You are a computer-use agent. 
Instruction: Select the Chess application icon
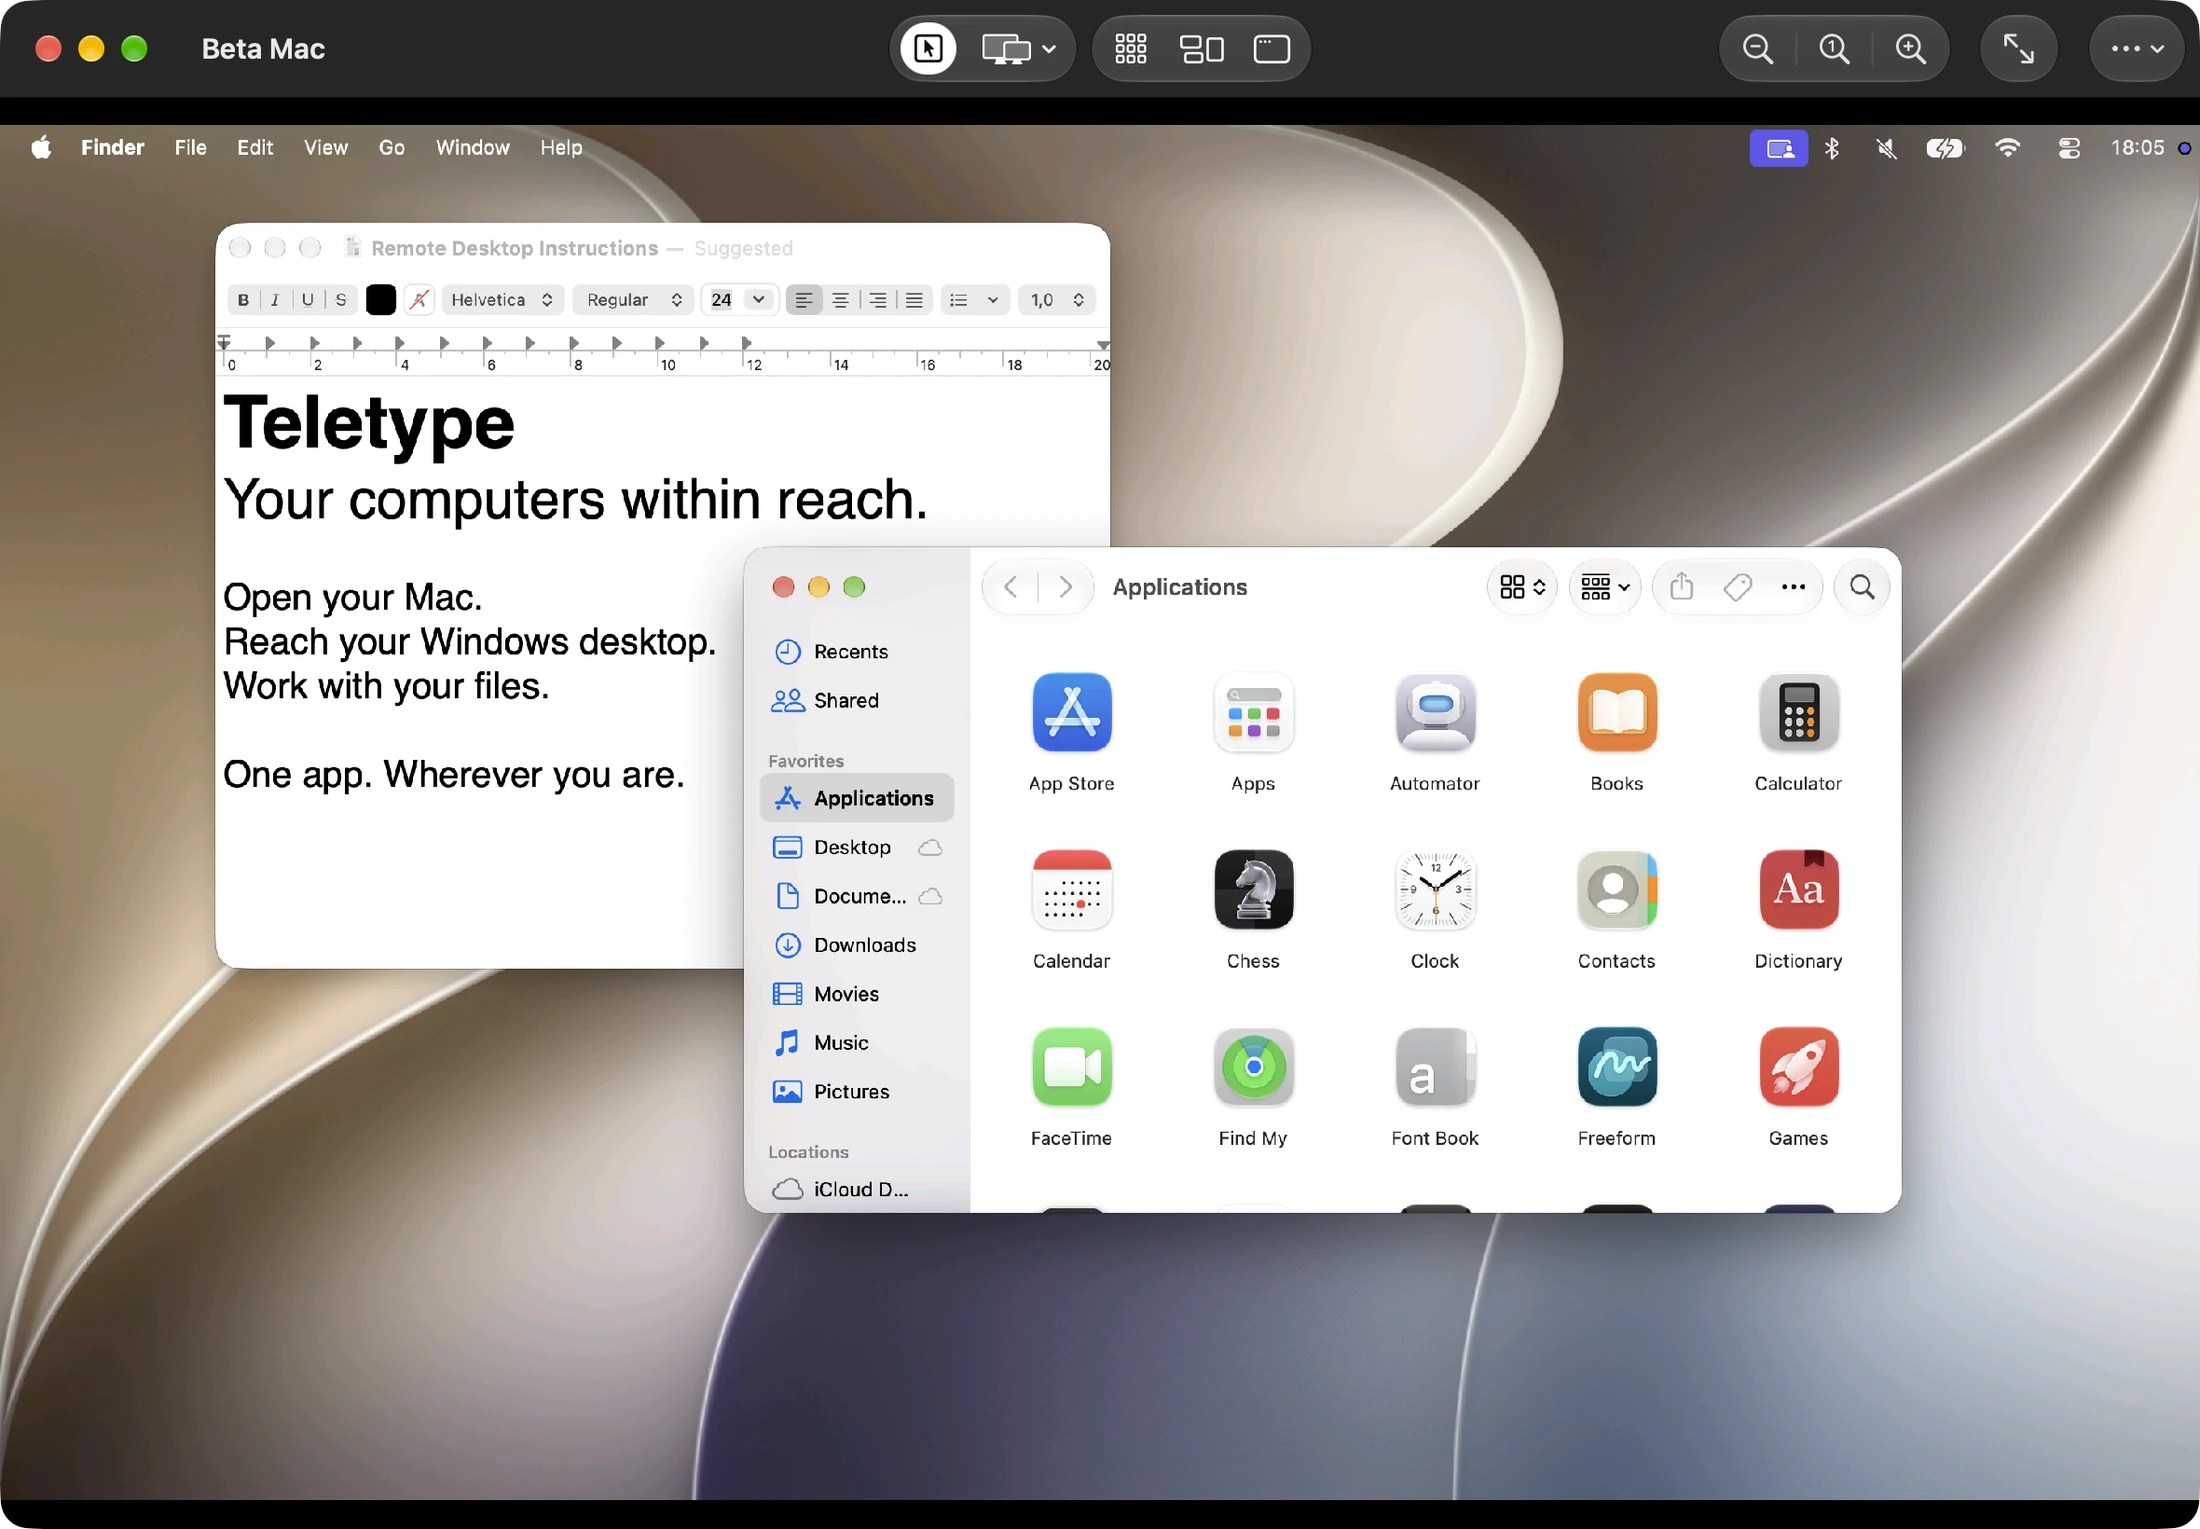click(x=1253, y=889)
